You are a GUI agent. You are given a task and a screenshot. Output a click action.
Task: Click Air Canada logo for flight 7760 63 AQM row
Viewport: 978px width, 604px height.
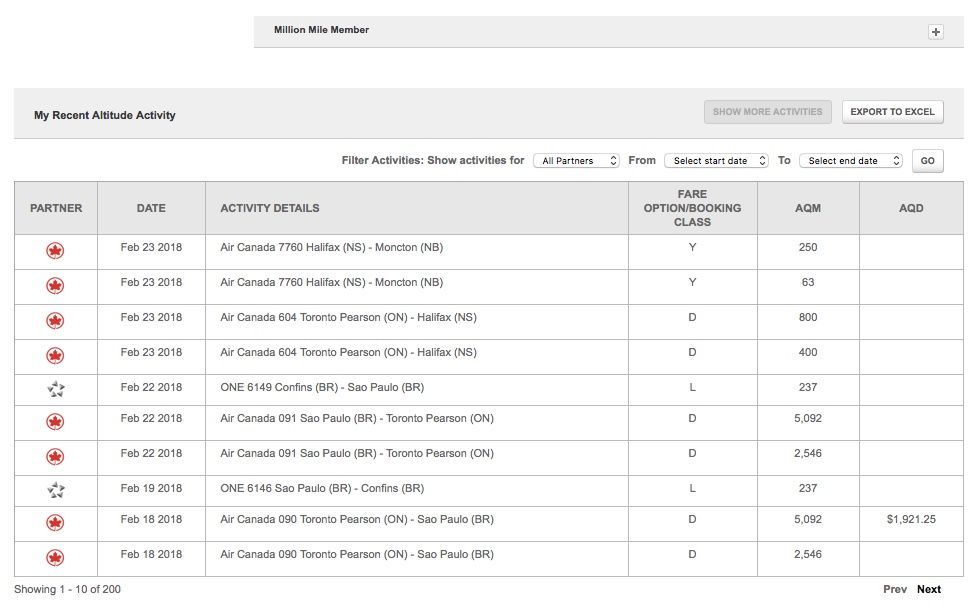point(56,286)
